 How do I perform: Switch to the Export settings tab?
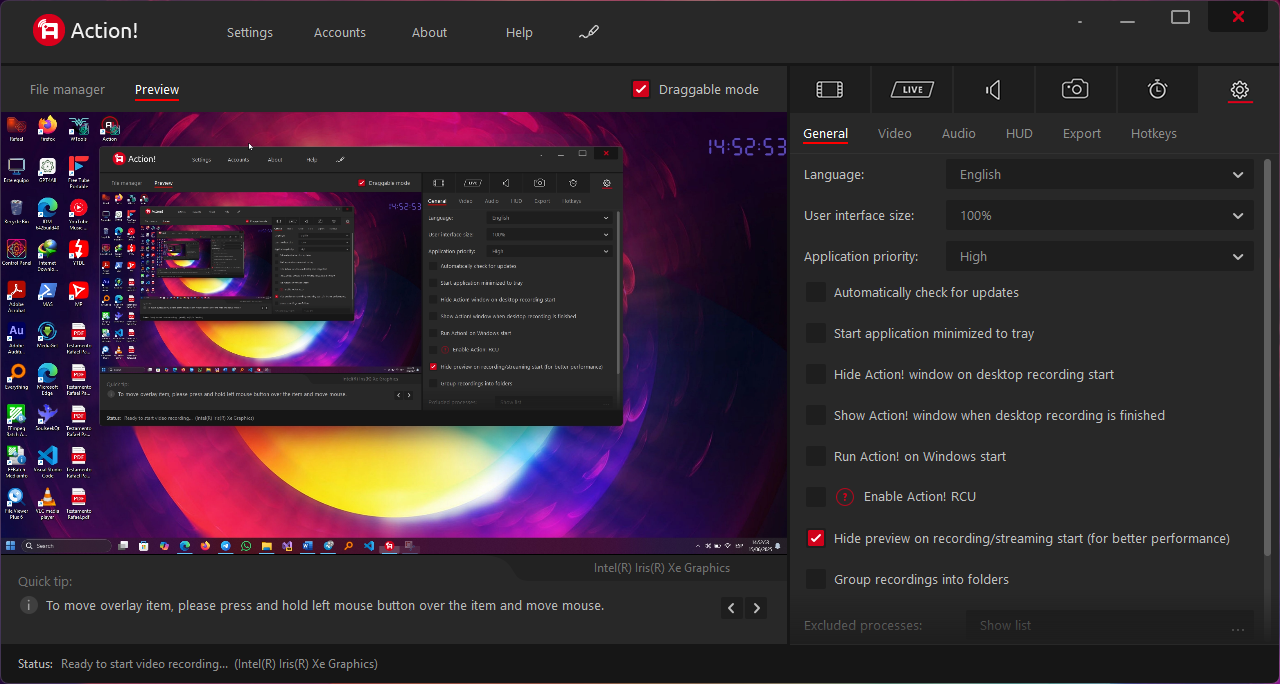(1082, 133)
